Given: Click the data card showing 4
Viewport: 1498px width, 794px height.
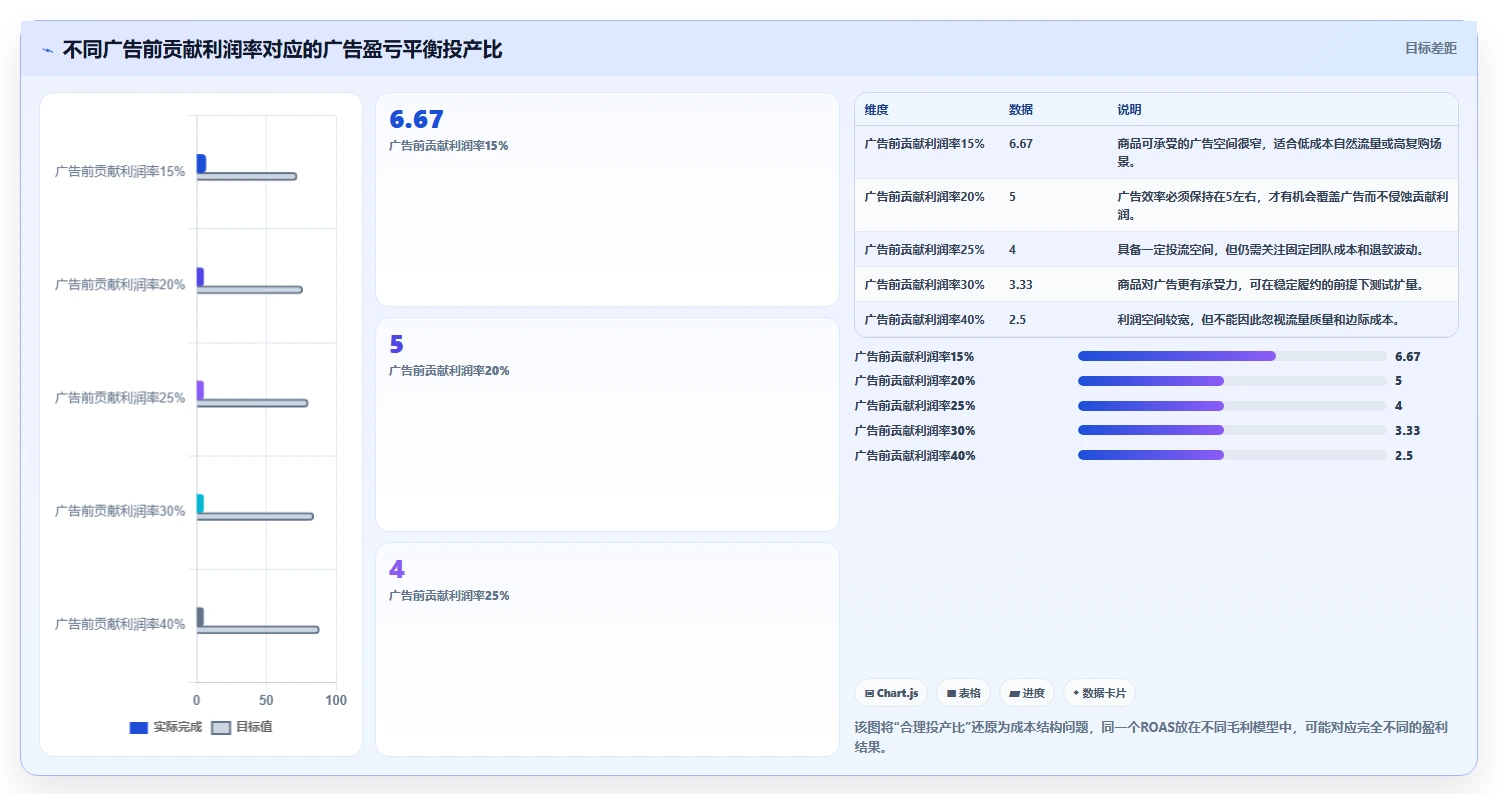Looking at the screenshot, I should pyautogui.click(x=607, y=649).
